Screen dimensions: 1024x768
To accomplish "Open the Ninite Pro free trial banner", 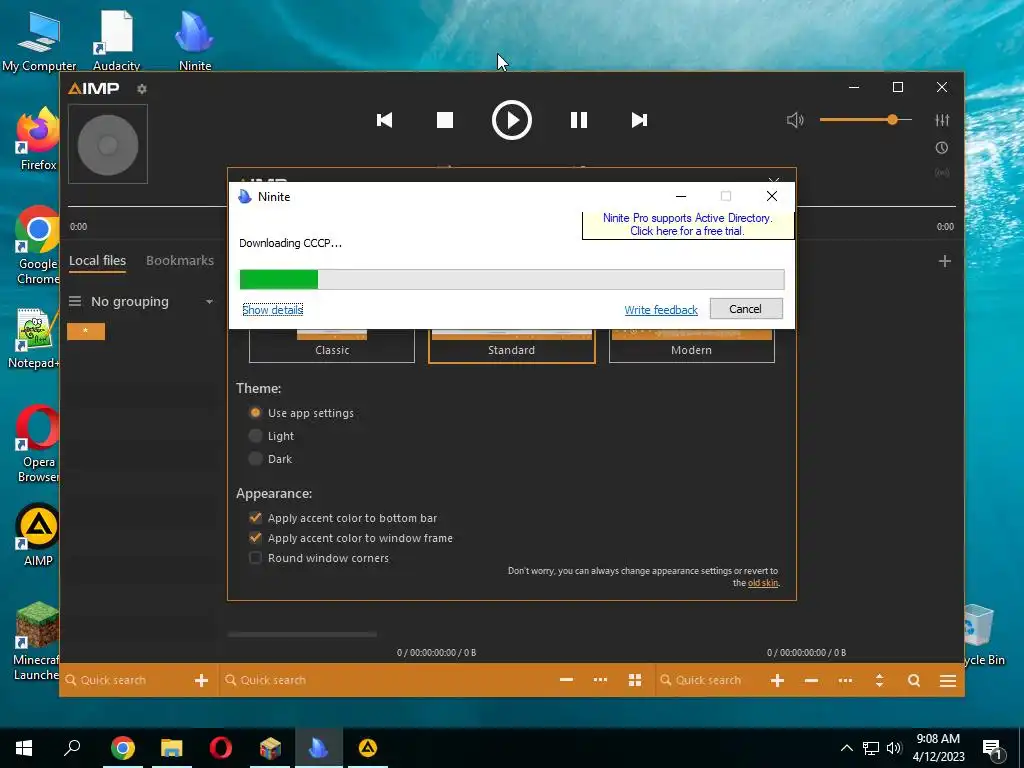I will click(x=688, y=224).
